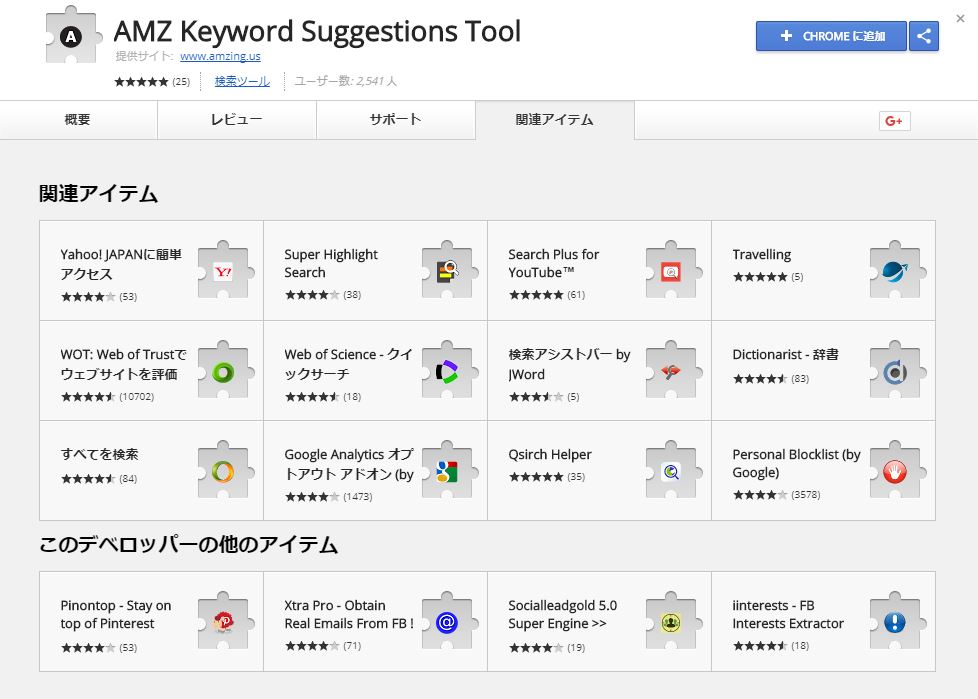
Task: Click the ユーザー数: 2,541 人 text
Action: tap(346, 81)
